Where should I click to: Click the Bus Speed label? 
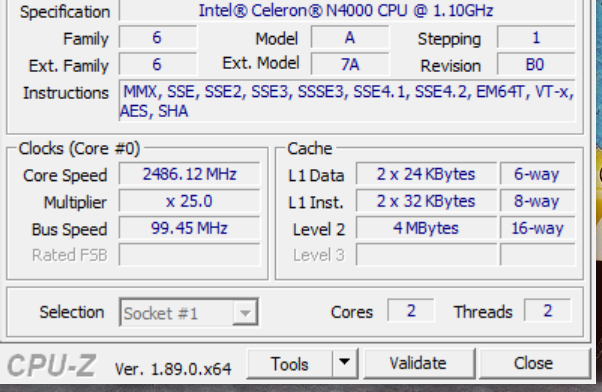coord(69,229)
